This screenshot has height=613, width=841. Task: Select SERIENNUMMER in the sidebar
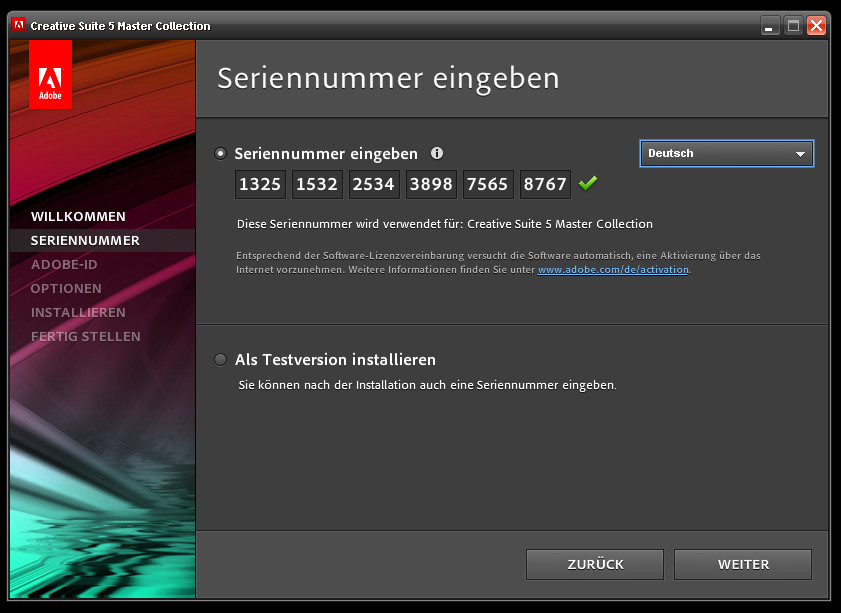(x=85, y=240)
